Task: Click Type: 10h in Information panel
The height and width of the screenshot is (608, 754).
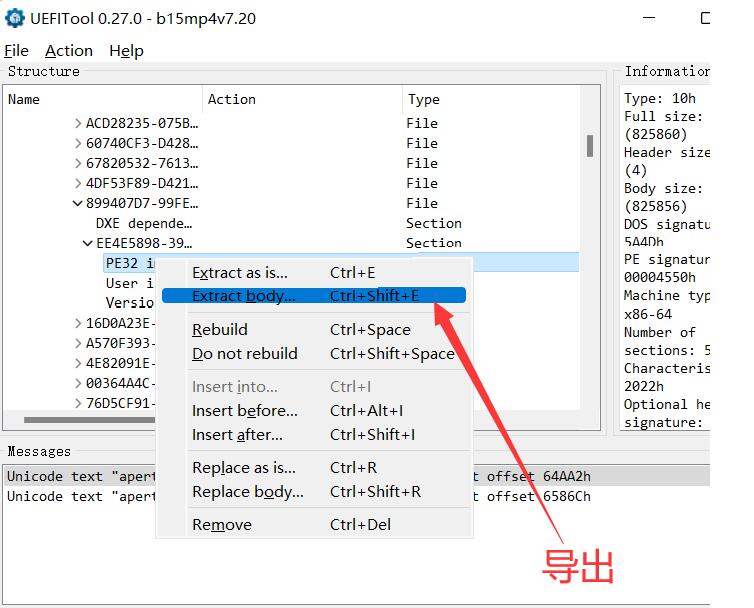Action: coord(660,98)
